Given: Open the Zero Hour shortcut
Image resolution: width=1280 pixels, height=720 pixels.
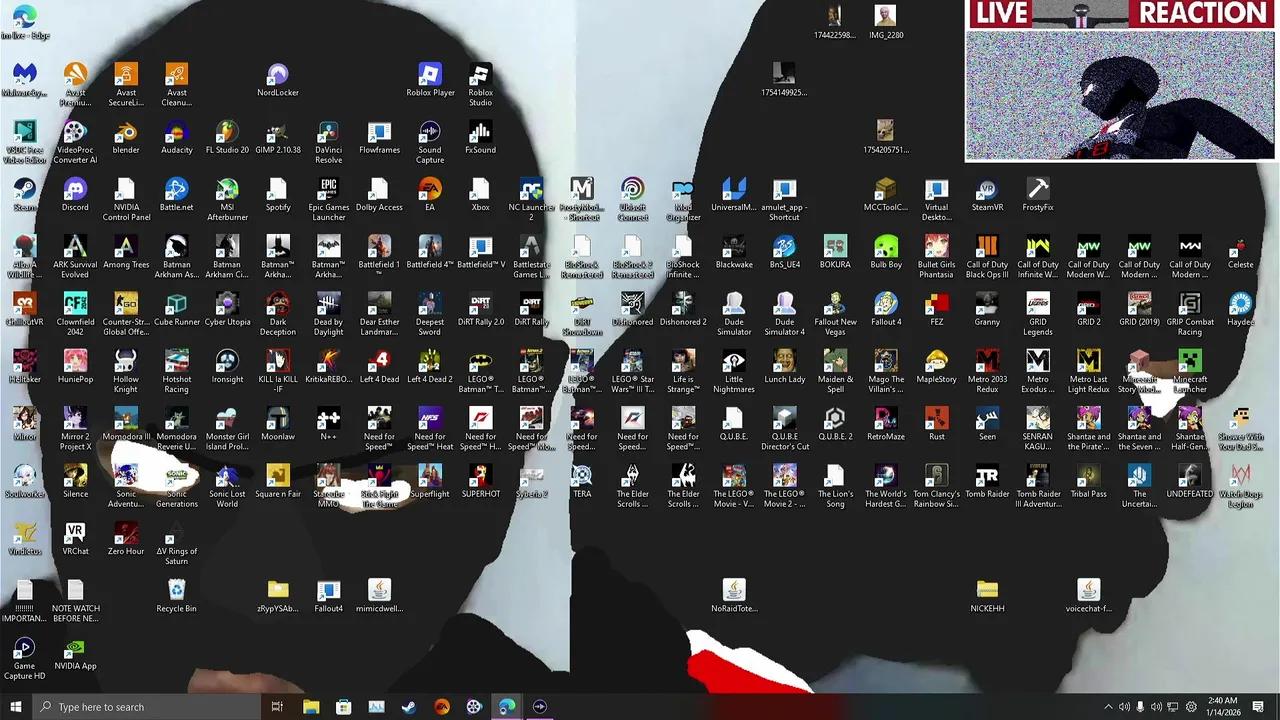Looking at the screenshot, I should coord(126,539).
